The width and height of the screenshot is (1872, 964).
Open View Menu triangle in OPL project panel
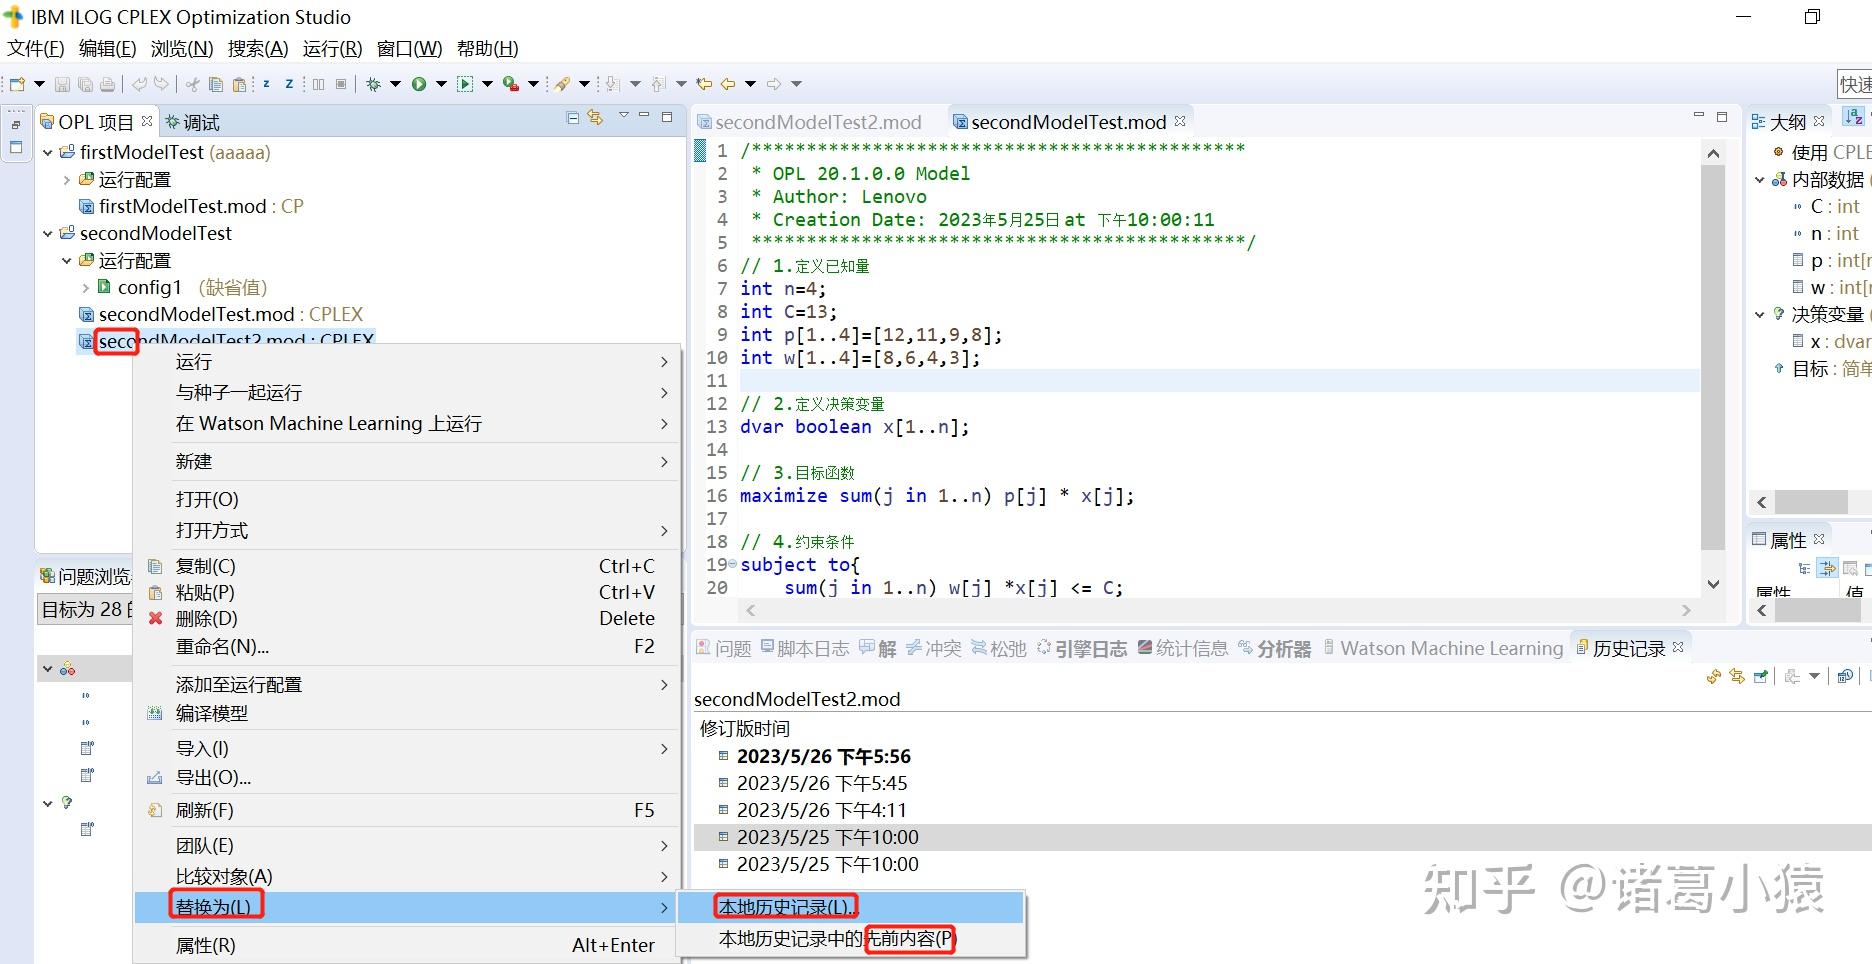coord(623,116)
